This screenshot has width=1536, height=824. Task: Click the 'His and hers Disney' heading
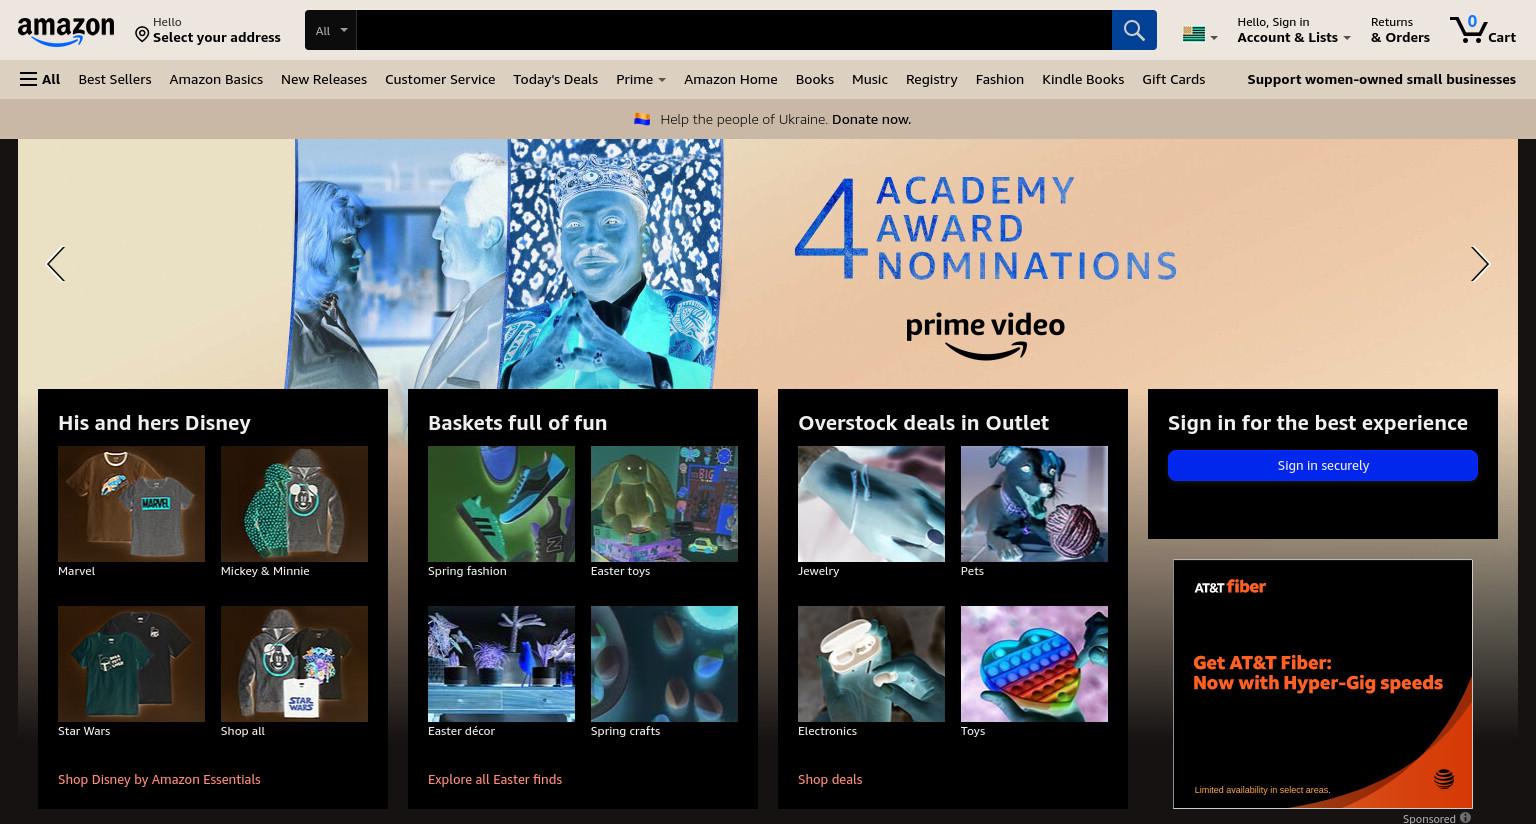click(x=154, y=423)
